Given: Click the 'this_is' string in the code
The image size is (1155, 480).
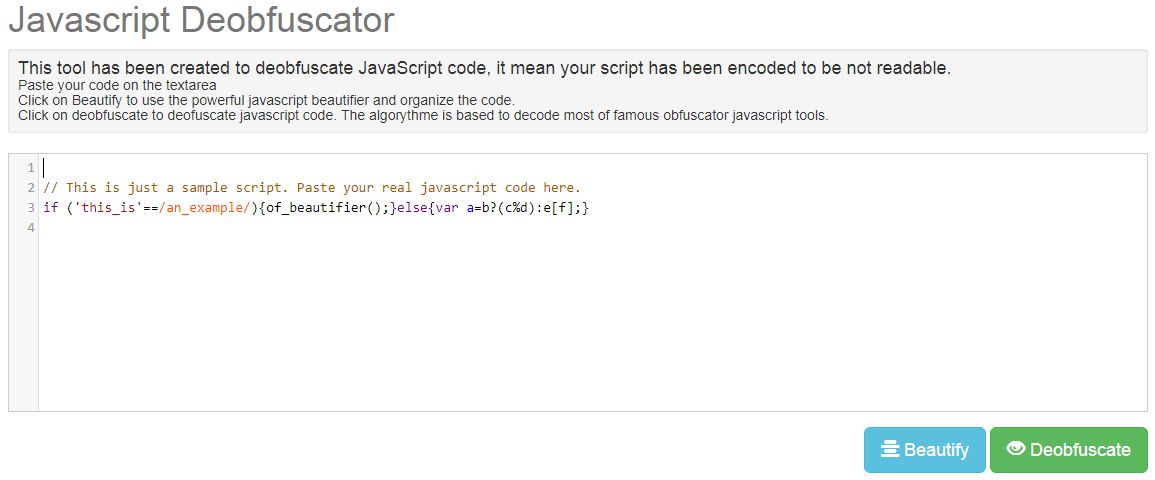Looking at the screenshot, I should point(103,208).
